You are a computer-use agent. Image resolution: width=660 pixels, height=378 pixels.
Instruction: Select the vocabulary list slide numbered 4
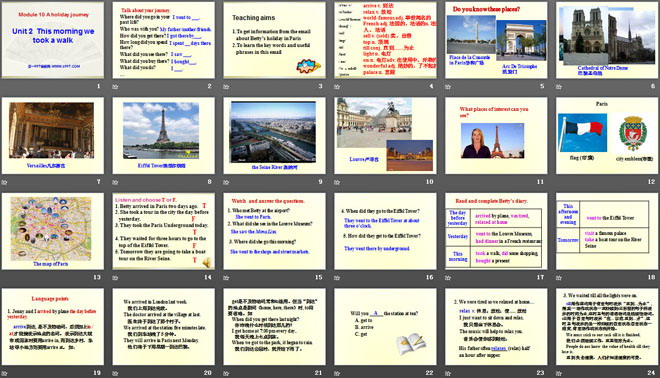point(385,40)
